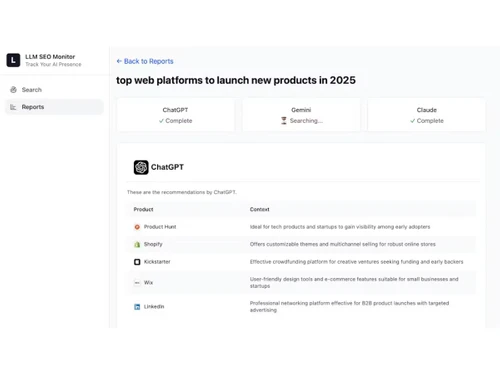
Task: Click the green checkmark under ChatGPT card
Action: [x=161, y=121]
